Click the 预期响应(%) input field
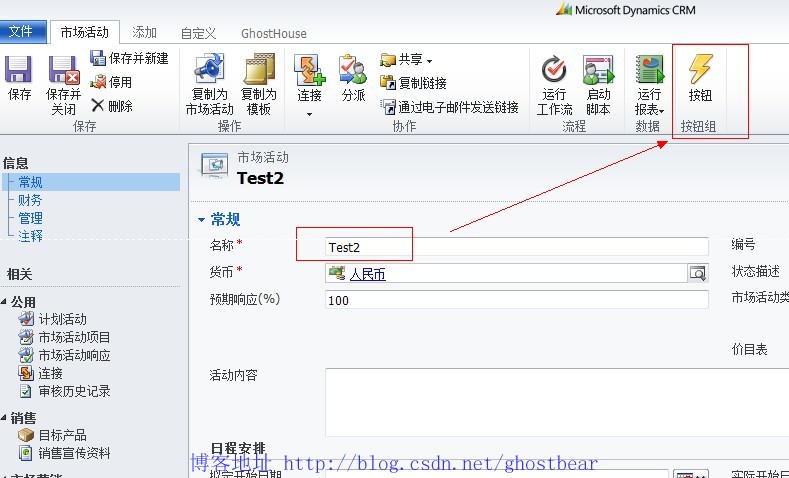Viewport: 789px width, 478px height. [x=516, y=300]
